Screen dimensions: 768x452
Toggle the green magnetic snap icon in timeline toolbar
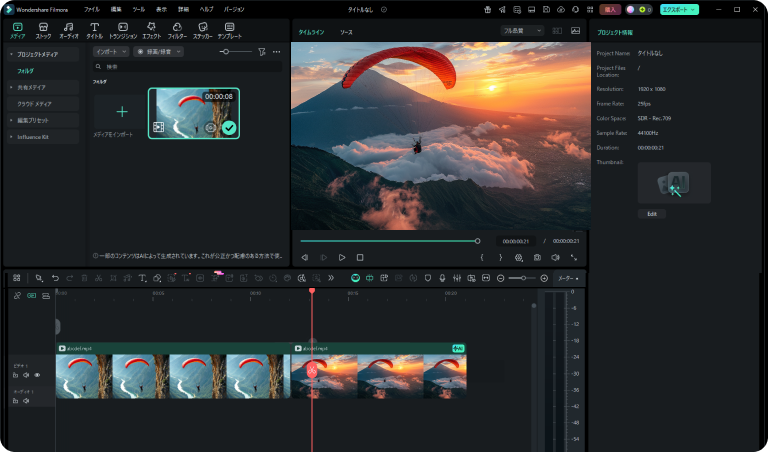369,278
